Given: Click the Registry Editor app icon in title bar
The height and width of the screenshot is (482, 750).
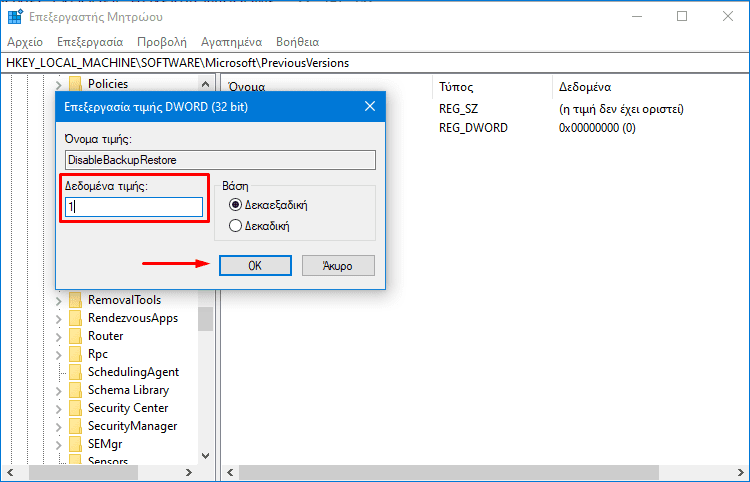Looking at the screenshot, I should pos(15,17).
